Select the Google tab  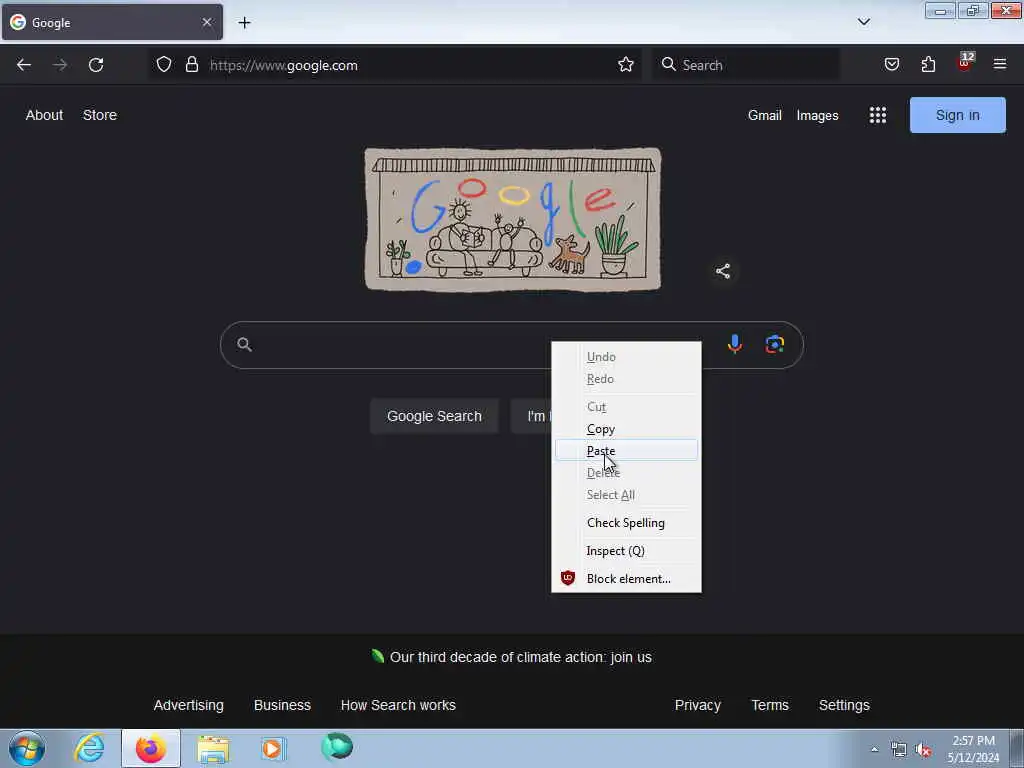[x=112, y=23]
